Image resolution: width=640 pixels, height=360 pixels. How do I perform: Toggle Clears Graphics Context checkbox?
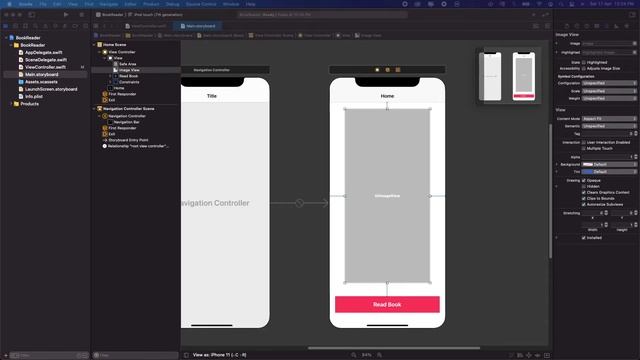click(584, 192)
